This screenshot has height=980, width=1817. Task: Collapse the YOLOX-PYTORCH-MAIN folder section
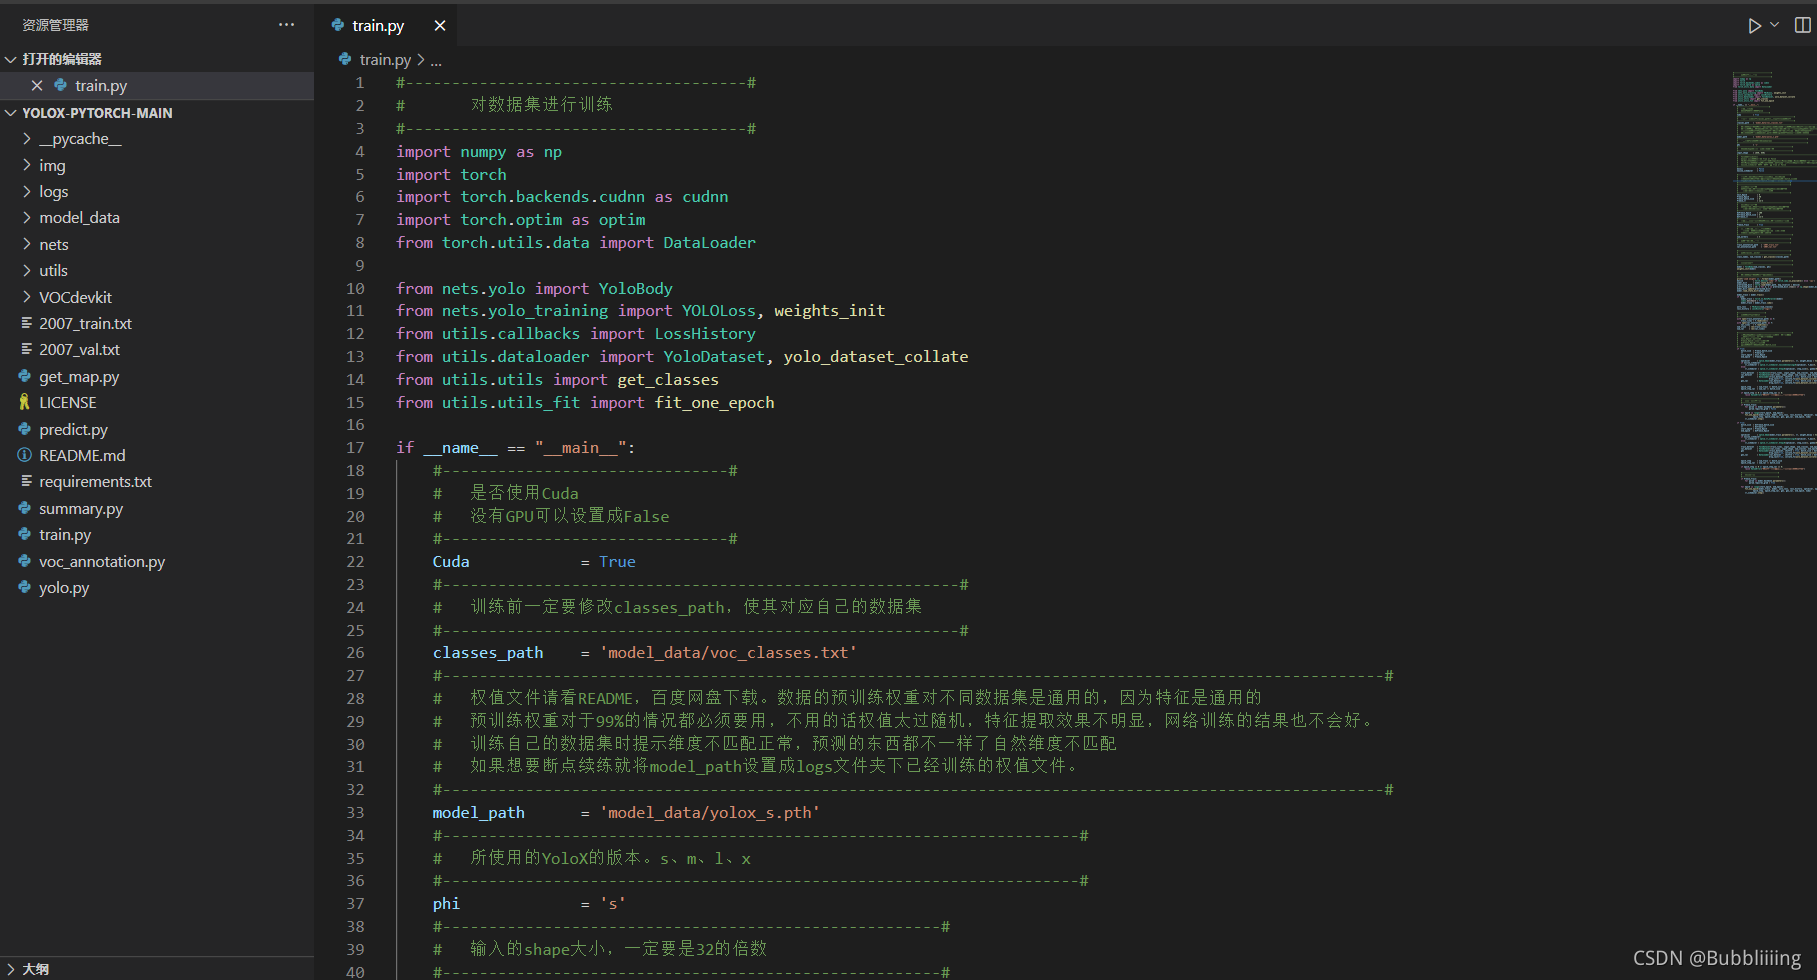click(10, 113)
